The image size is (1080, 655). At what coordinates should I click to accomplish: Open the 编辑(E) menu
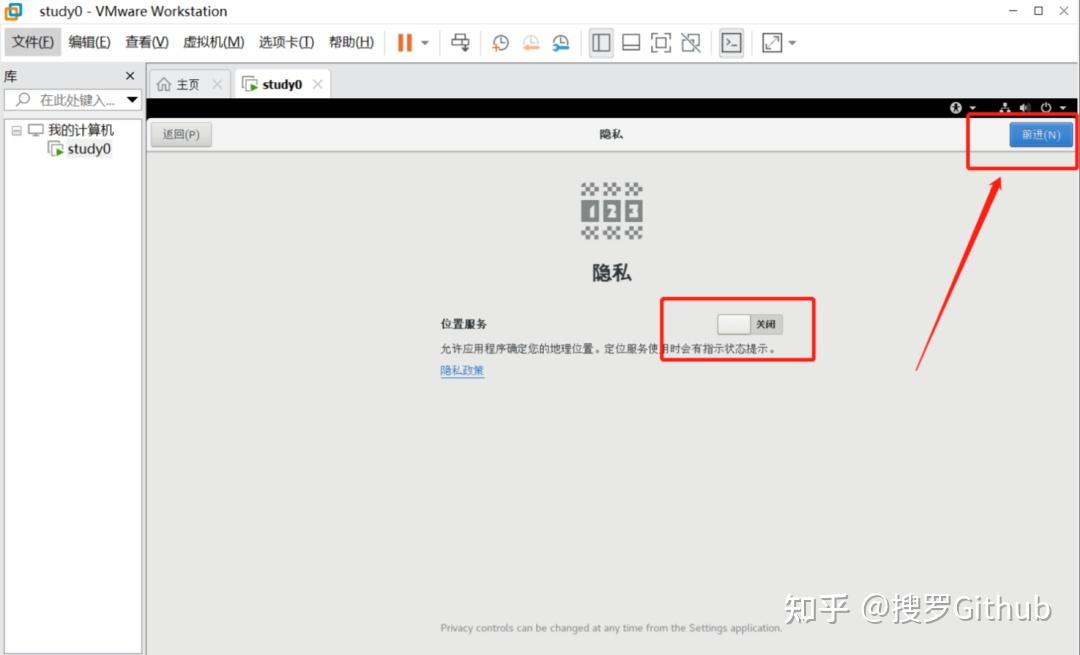coord(90,42)
